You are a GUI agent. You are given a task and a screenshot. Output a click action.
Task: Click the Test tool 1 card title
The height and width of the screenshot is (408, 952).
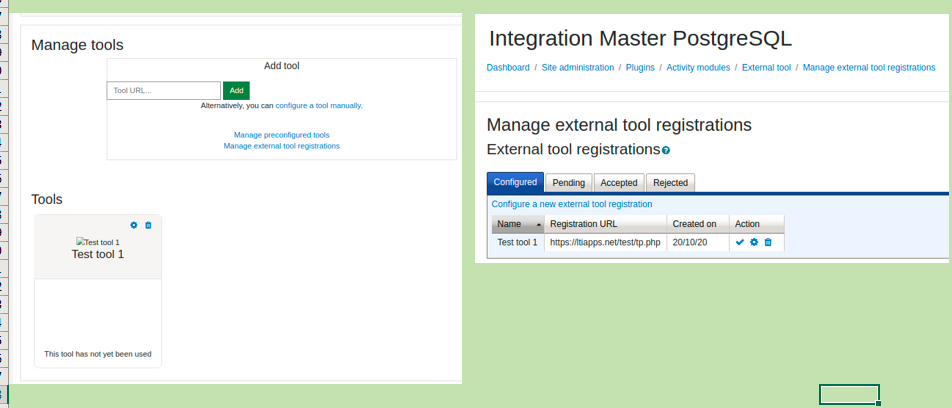98,254
